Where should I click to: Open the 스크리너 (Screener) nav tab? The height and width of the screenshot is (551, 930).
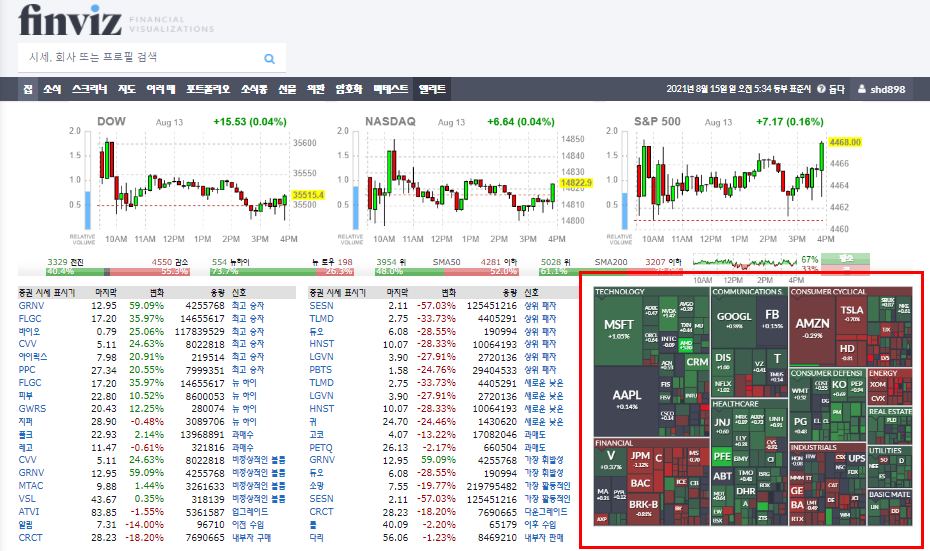coord(90,89)
